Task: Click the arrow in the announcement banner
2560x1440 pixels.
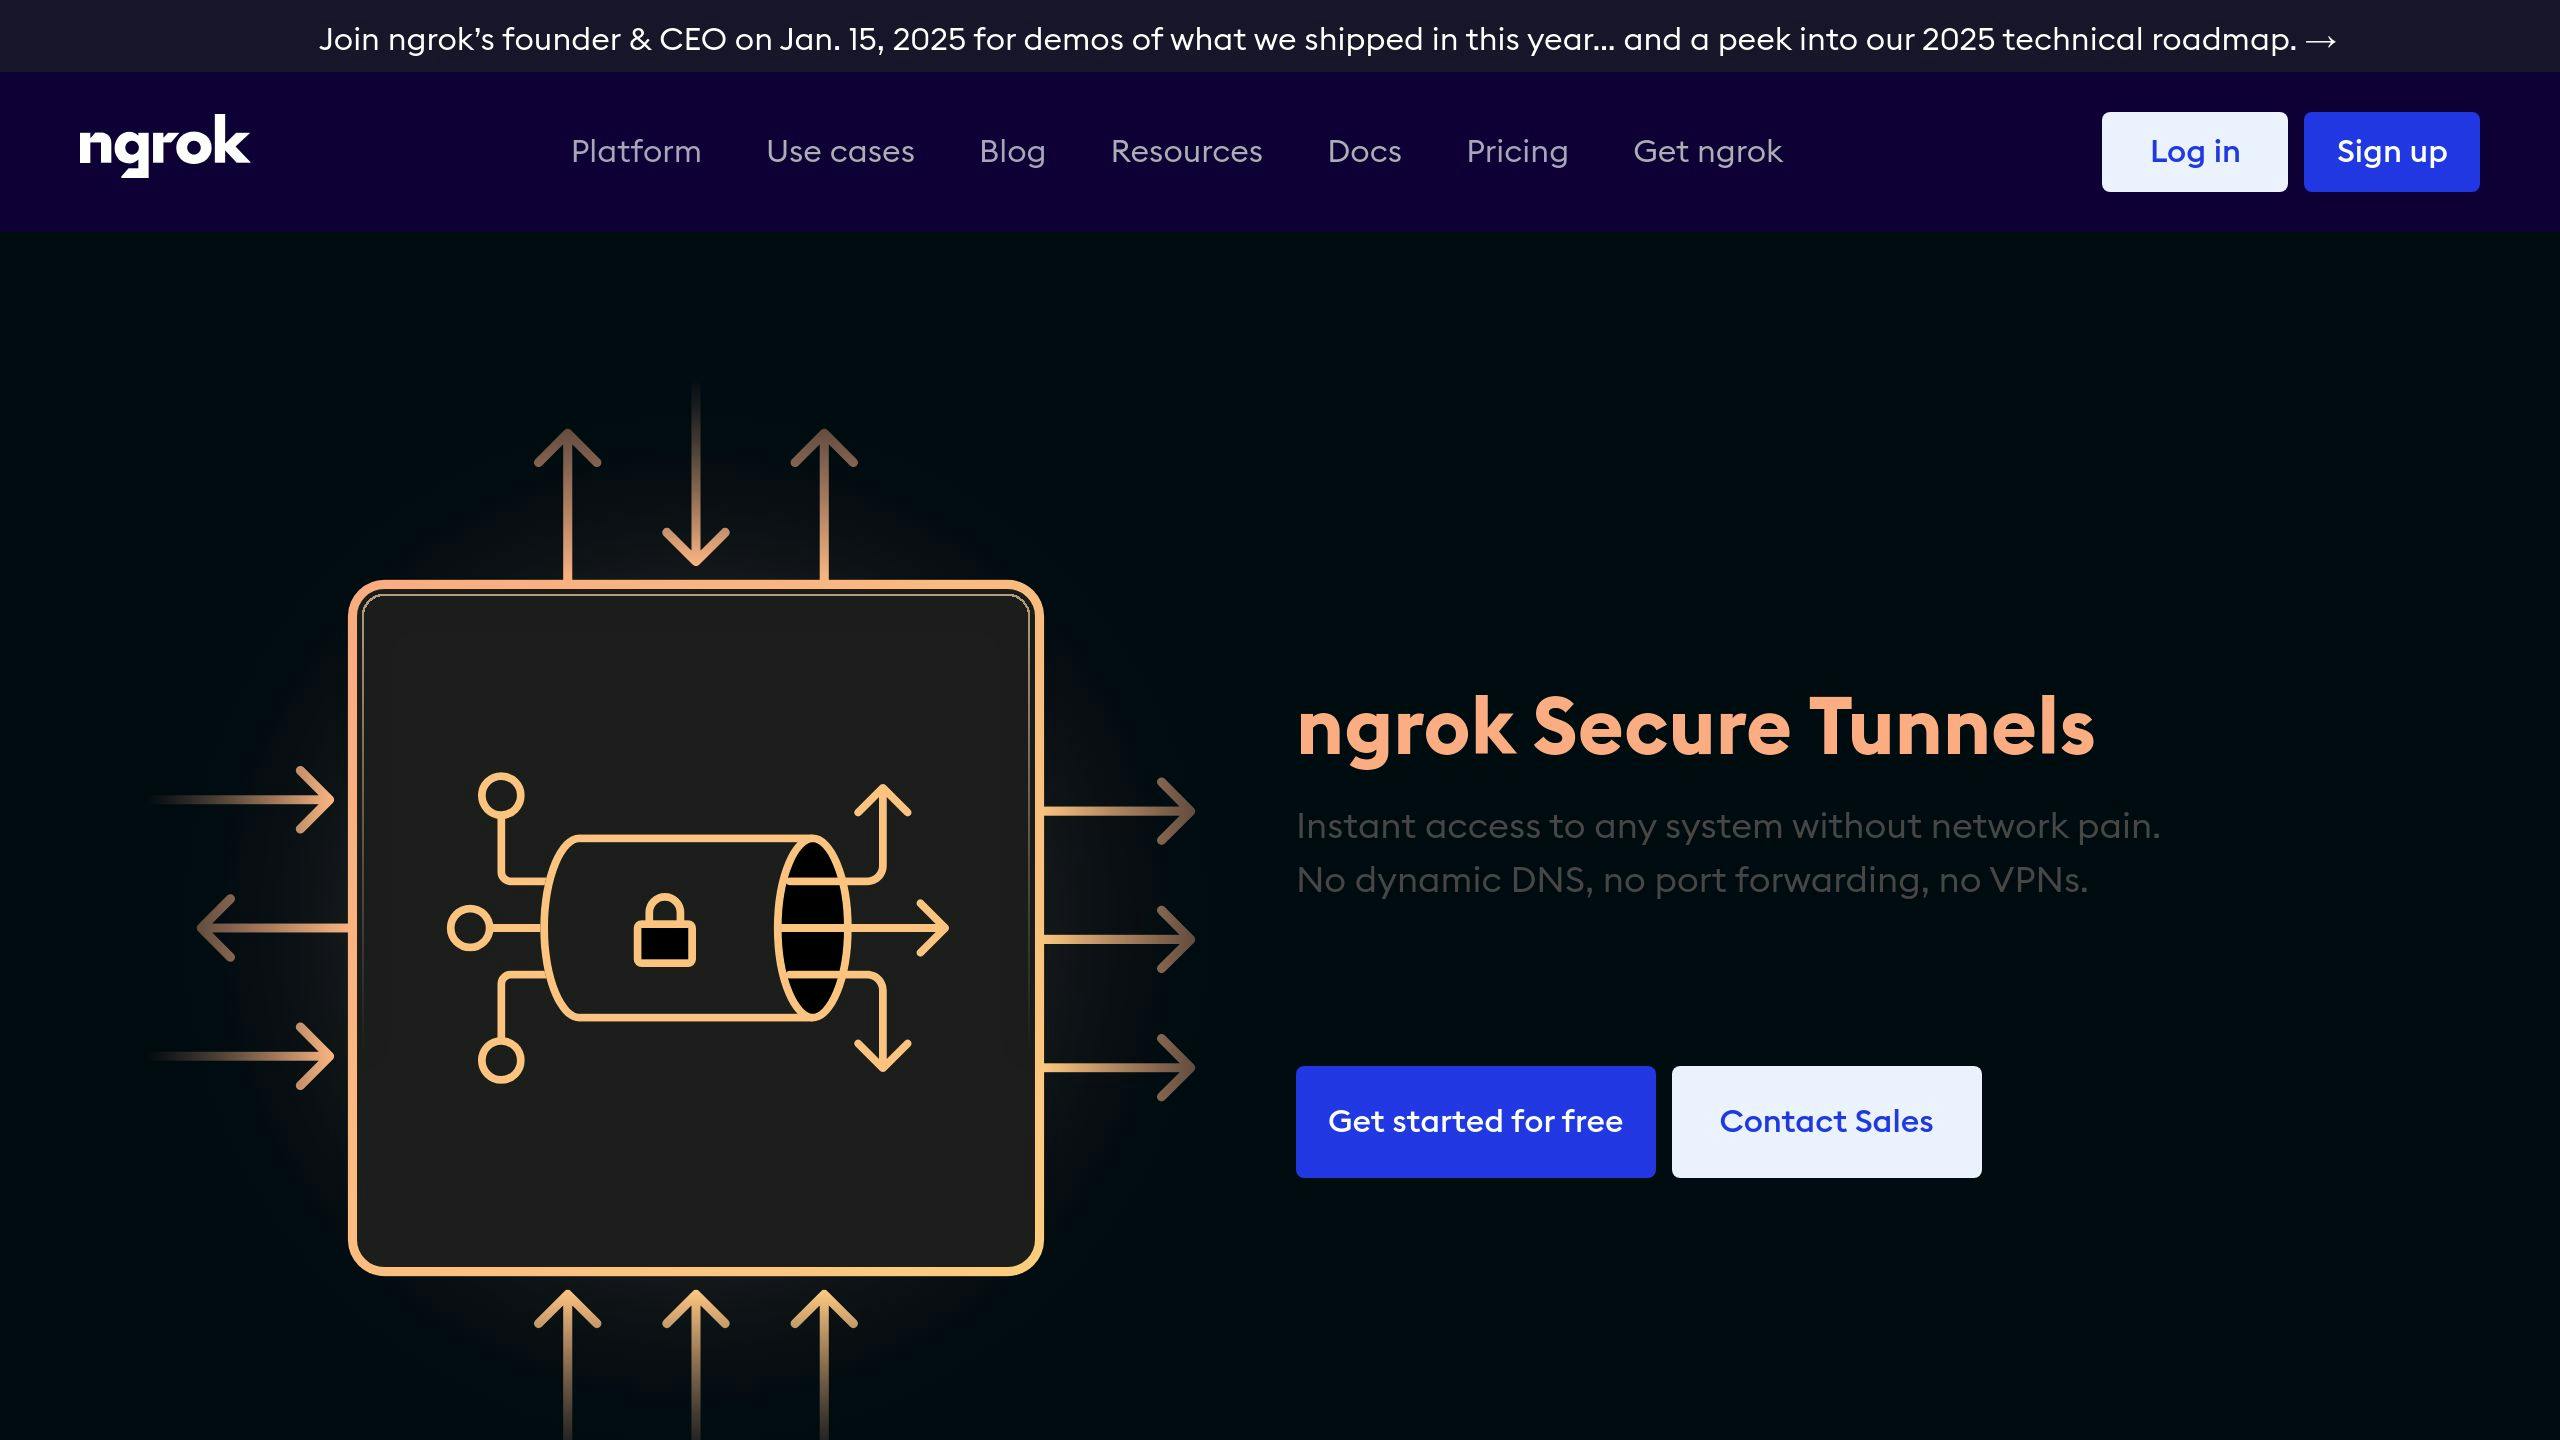Action: point(2318,40)
